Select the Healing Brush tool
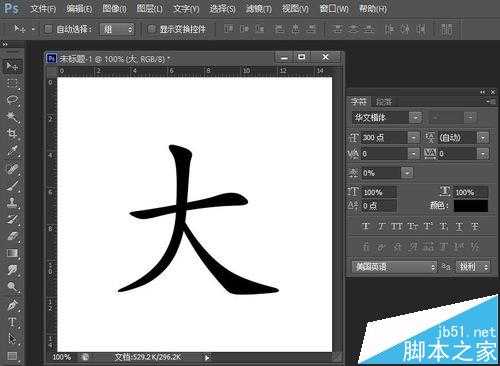Viewport: 500px width, 366px height. point(12,168)
